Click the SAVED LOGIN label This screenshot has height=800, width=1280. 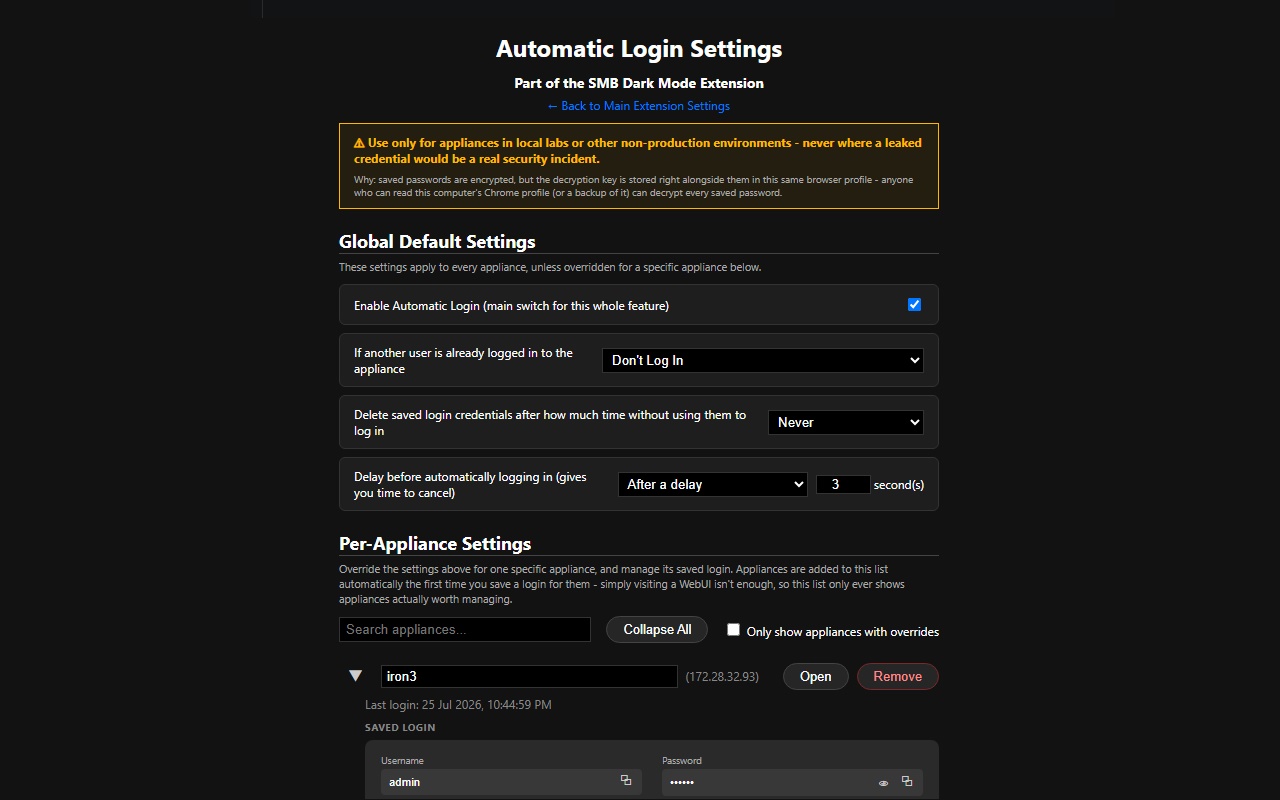coord(400,728)
